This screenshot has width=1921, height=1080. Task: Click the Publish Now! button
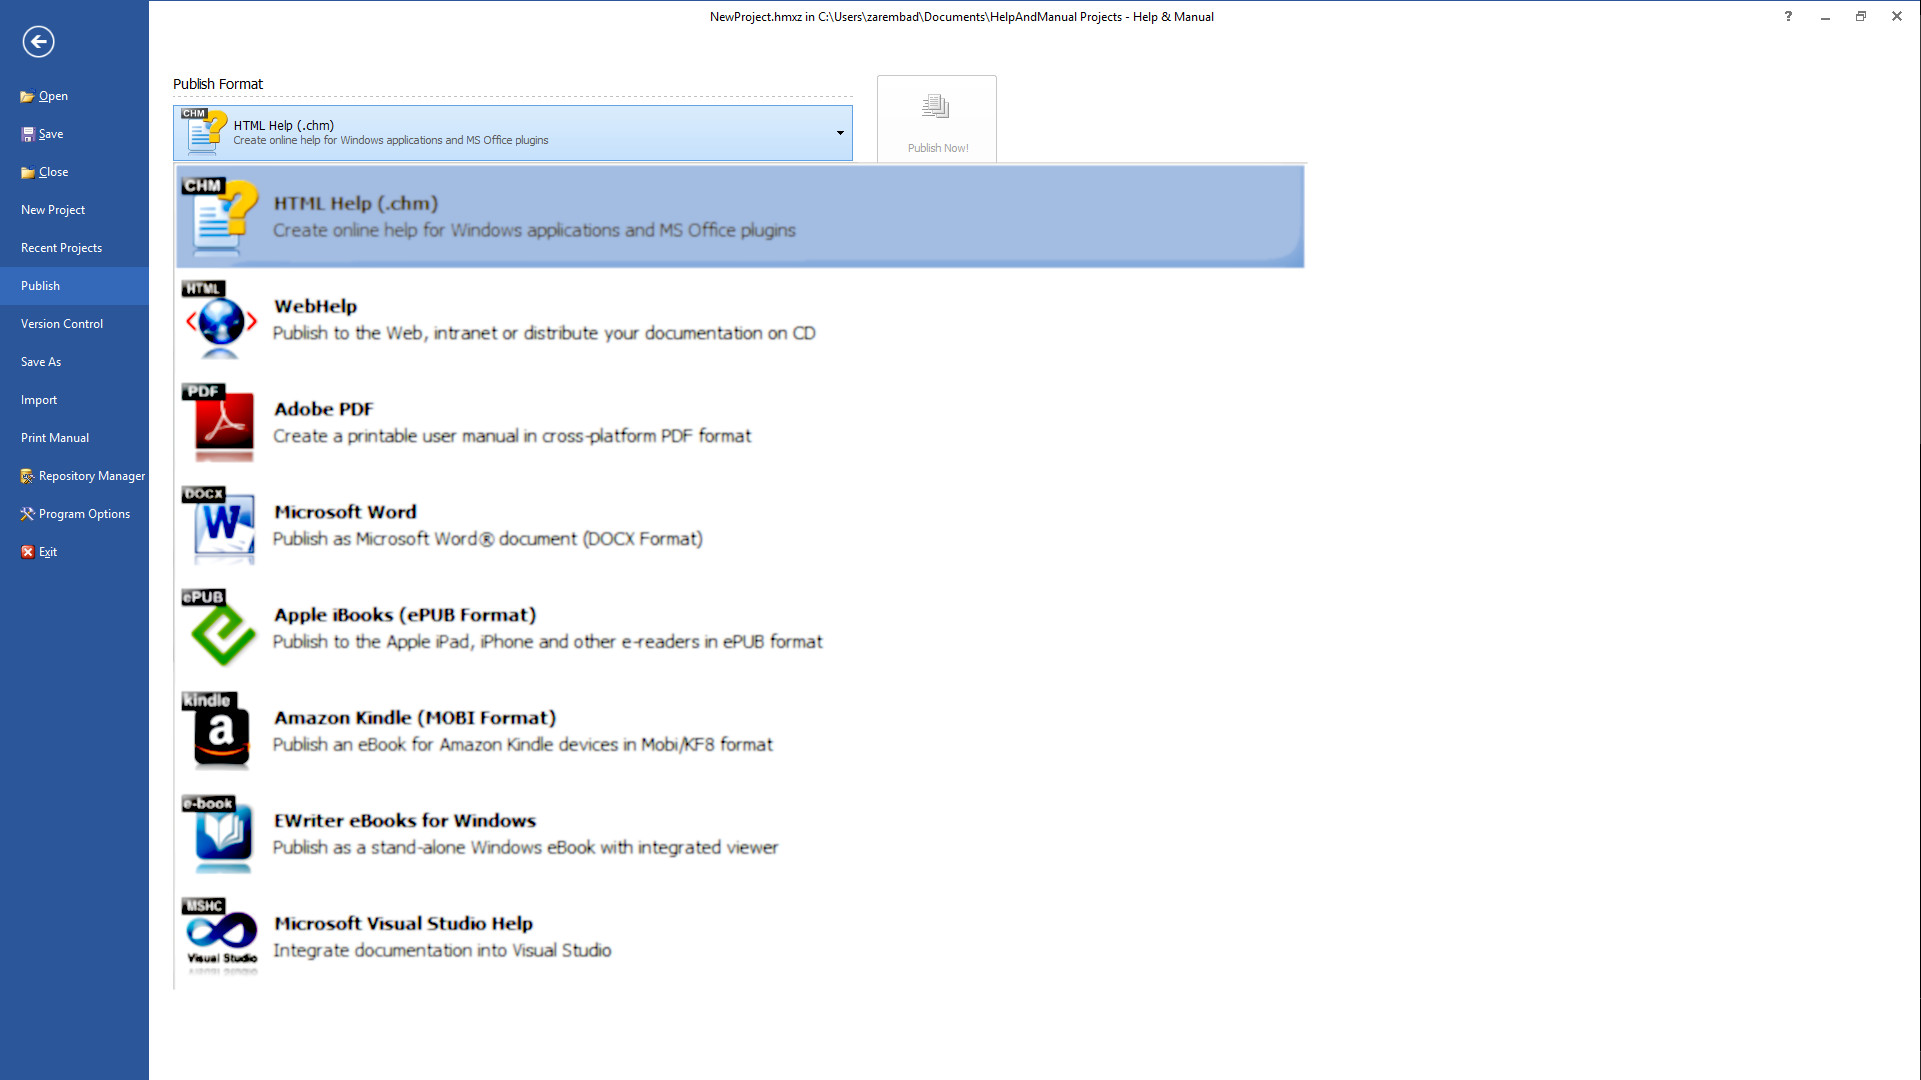937,118
